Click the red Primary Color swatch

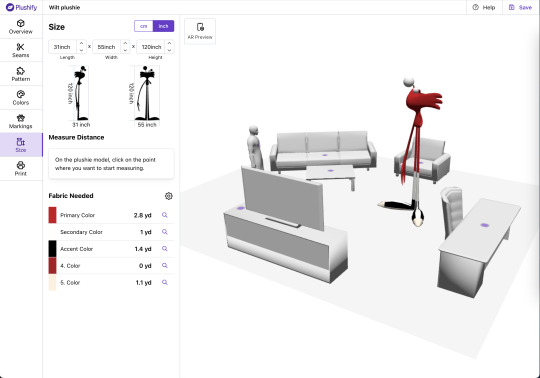[x=52, y=215]
